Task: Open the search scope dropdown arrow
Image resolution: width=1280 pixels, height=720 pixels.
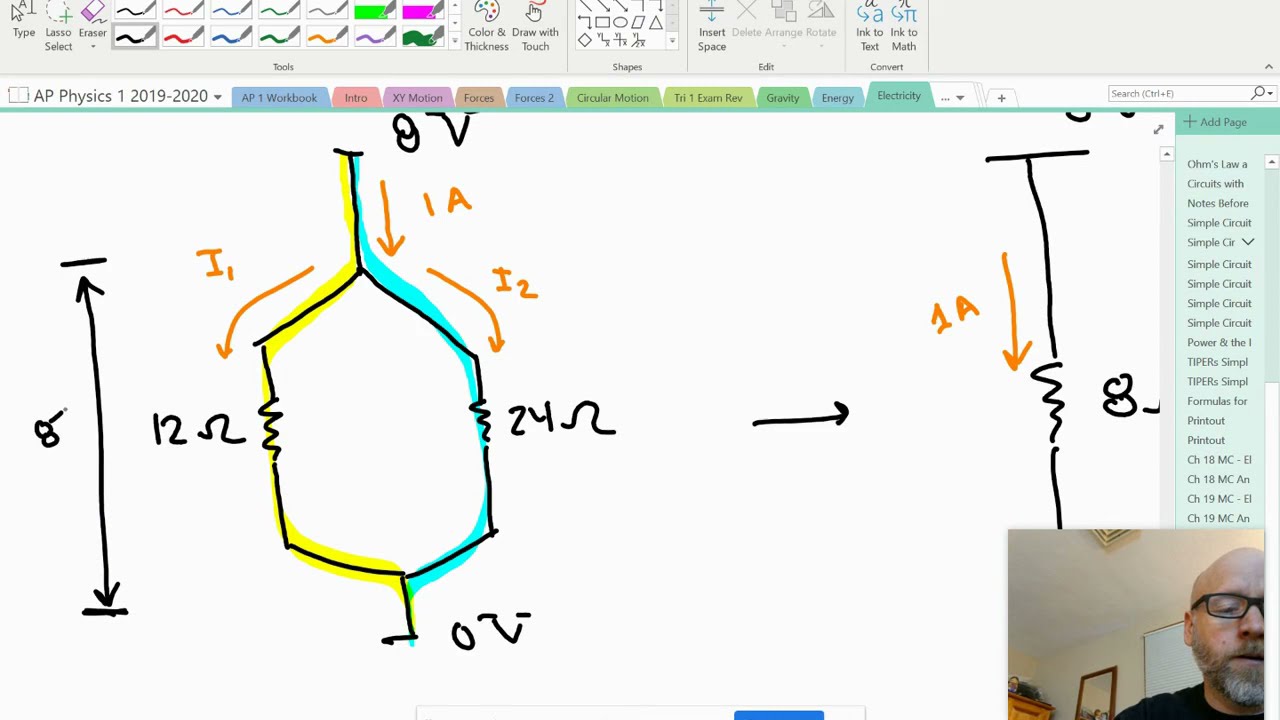Action: pos(1271,93)
